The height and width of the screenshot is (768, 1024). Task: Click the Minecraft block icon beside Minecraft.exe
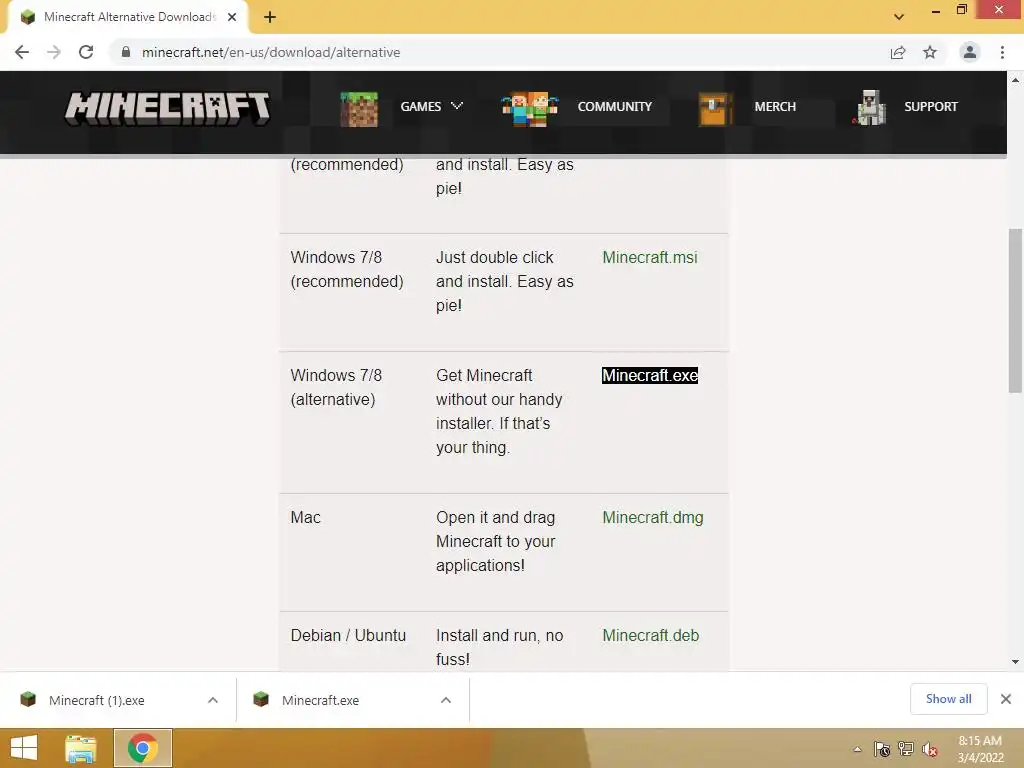coord(261,699)
